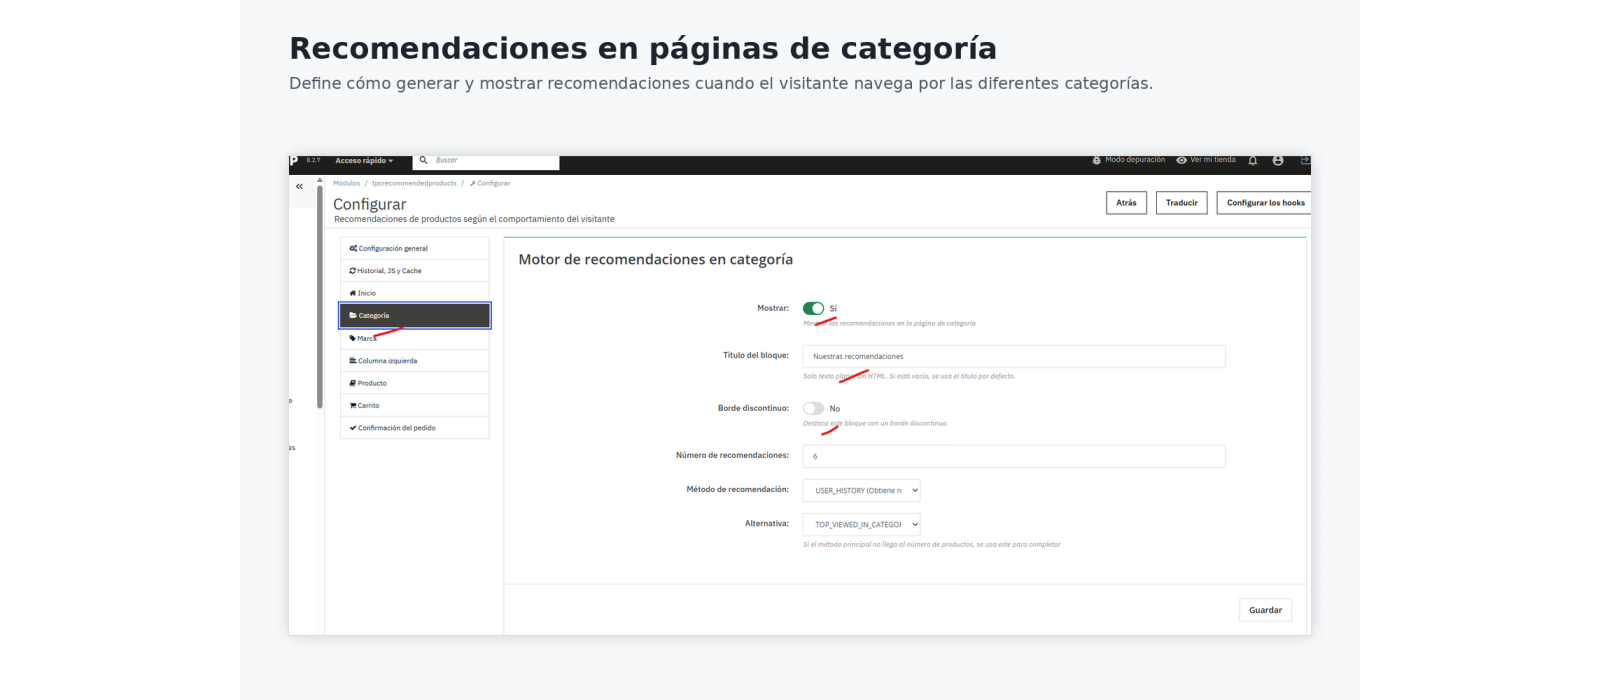The image size is (1600, 700).
Task: Collapse sidebar with double-chevron icon
Action: [299, 186]
